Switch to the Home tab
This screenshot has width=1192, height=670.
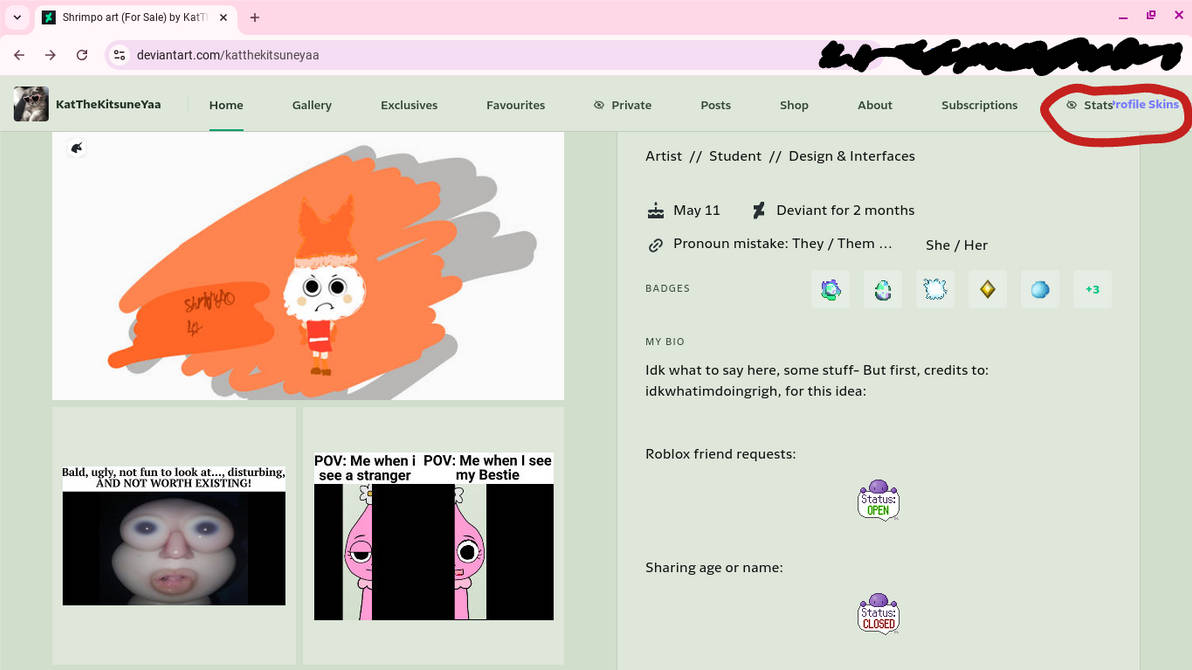click(227, 105)
